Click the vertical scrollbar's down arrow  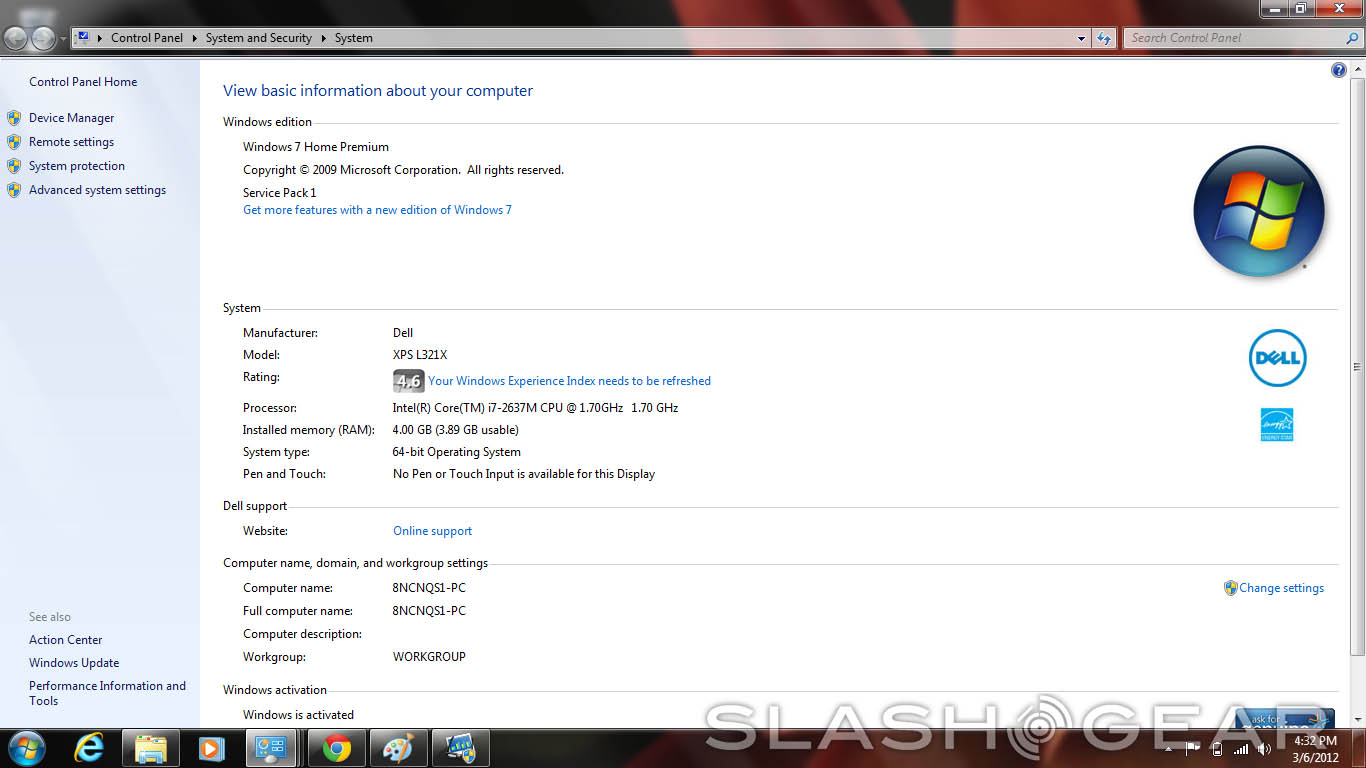point(1357,720)
